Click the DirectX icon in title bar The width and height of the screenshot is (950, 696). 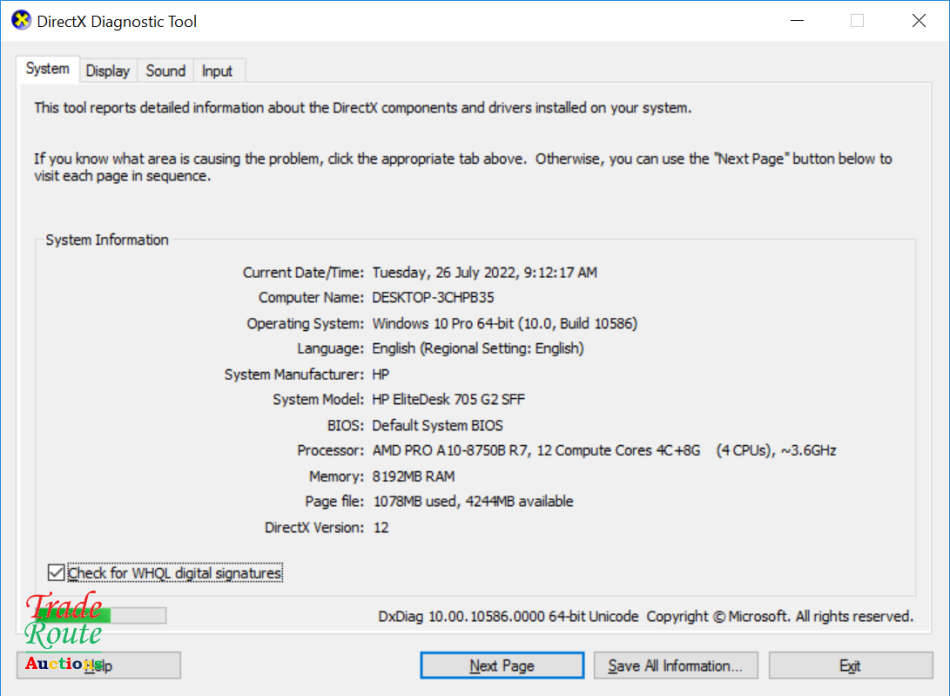click(21, 21)
